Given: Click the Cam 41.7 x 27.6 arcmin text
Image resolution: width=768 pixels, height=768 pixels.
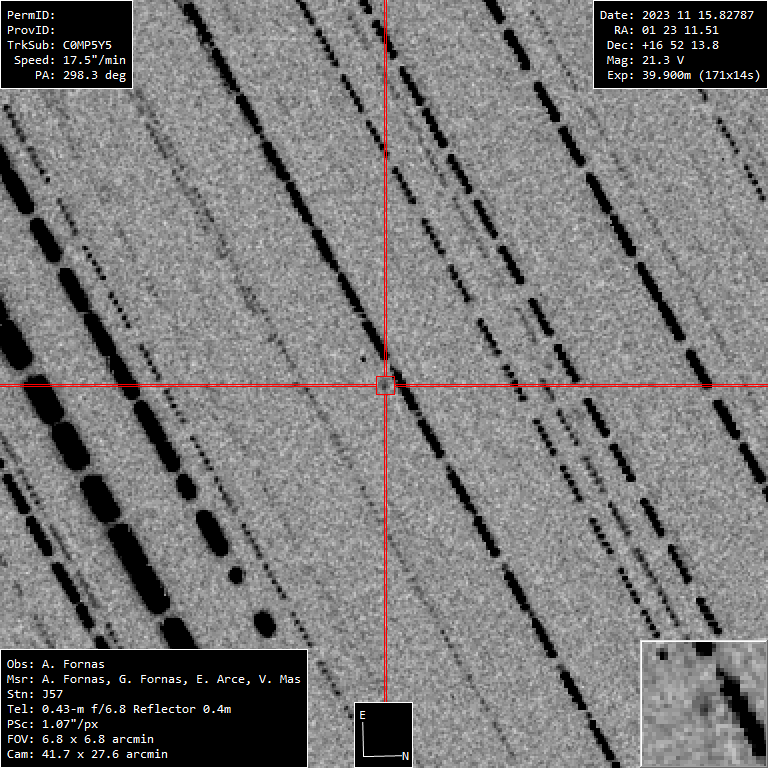Looking at the screenshot, I should (x=87, y=754).
